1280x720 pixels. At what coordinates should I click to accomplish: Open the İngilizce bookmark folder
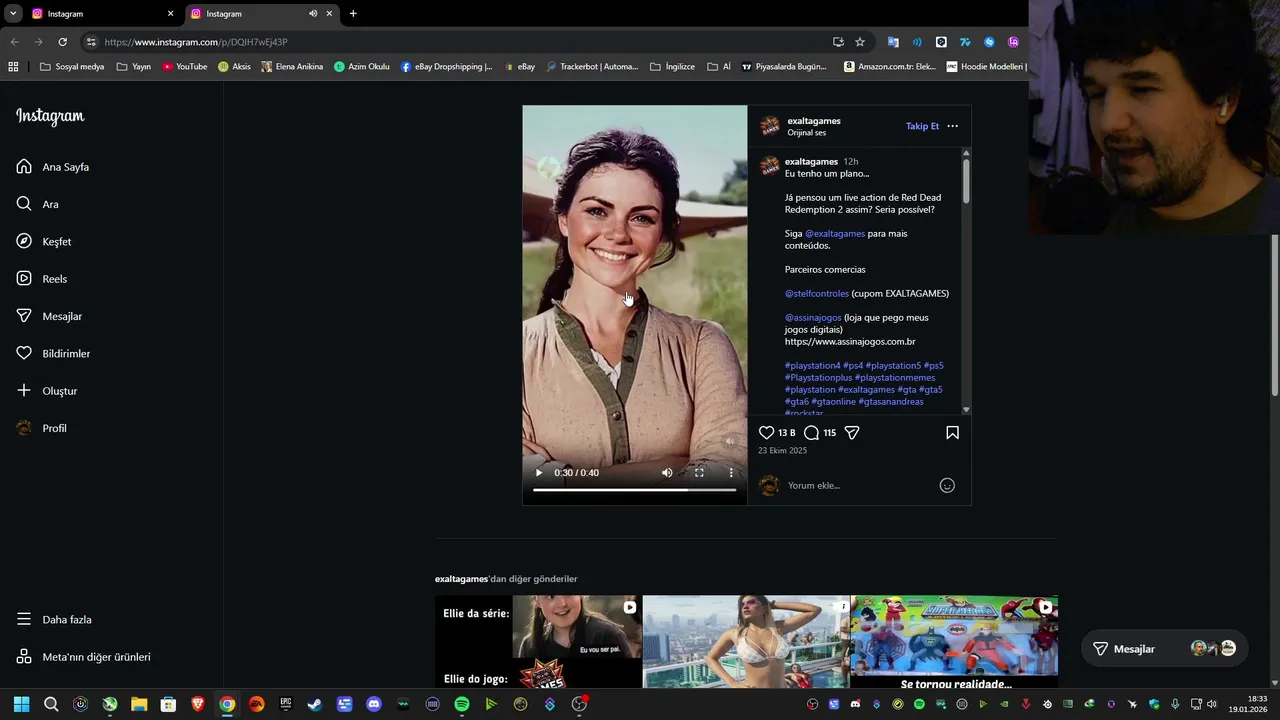pos(672,67)
